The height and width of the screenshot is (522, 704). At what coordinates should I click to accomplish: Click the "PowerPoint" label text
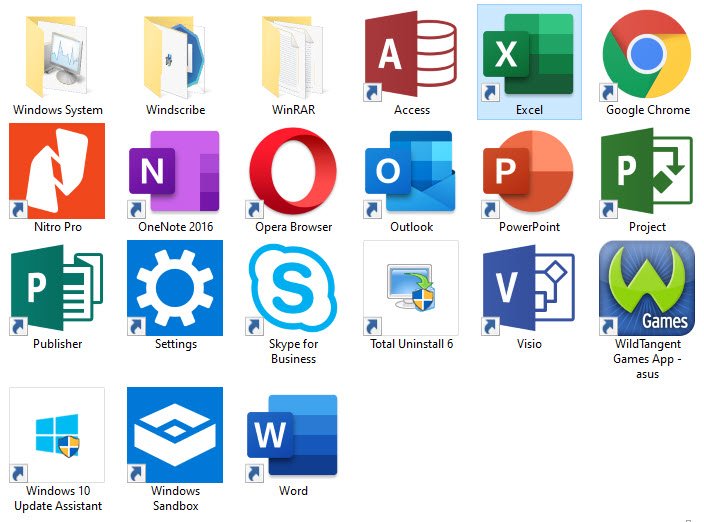(529, 227)
